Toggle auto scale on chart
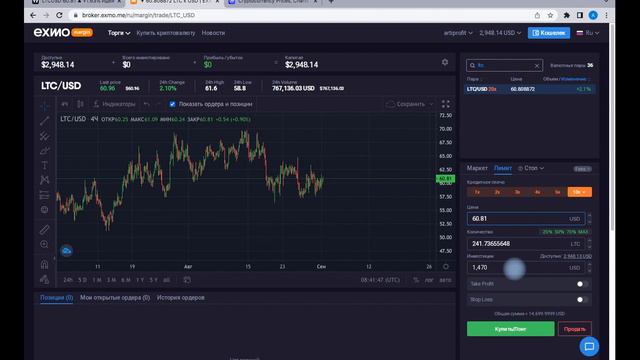 445,280
